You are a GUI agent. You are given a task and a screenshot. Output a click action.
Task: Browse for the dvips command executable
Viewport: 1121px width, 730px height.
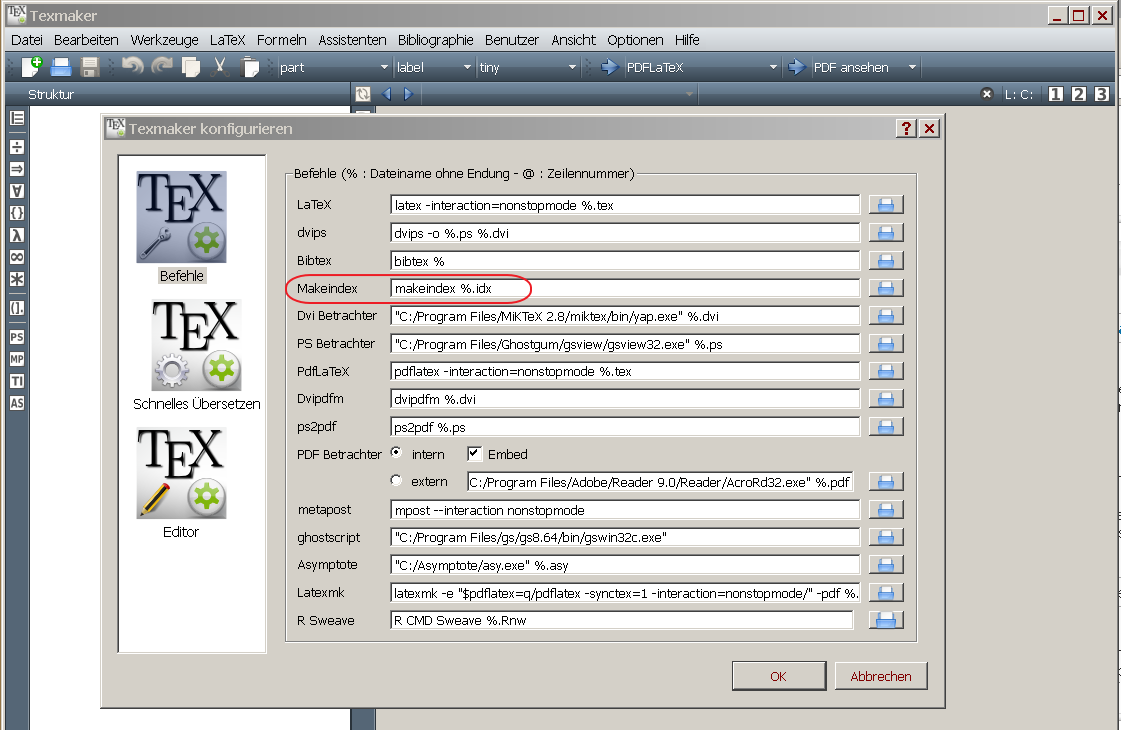[x=886, y=233]
